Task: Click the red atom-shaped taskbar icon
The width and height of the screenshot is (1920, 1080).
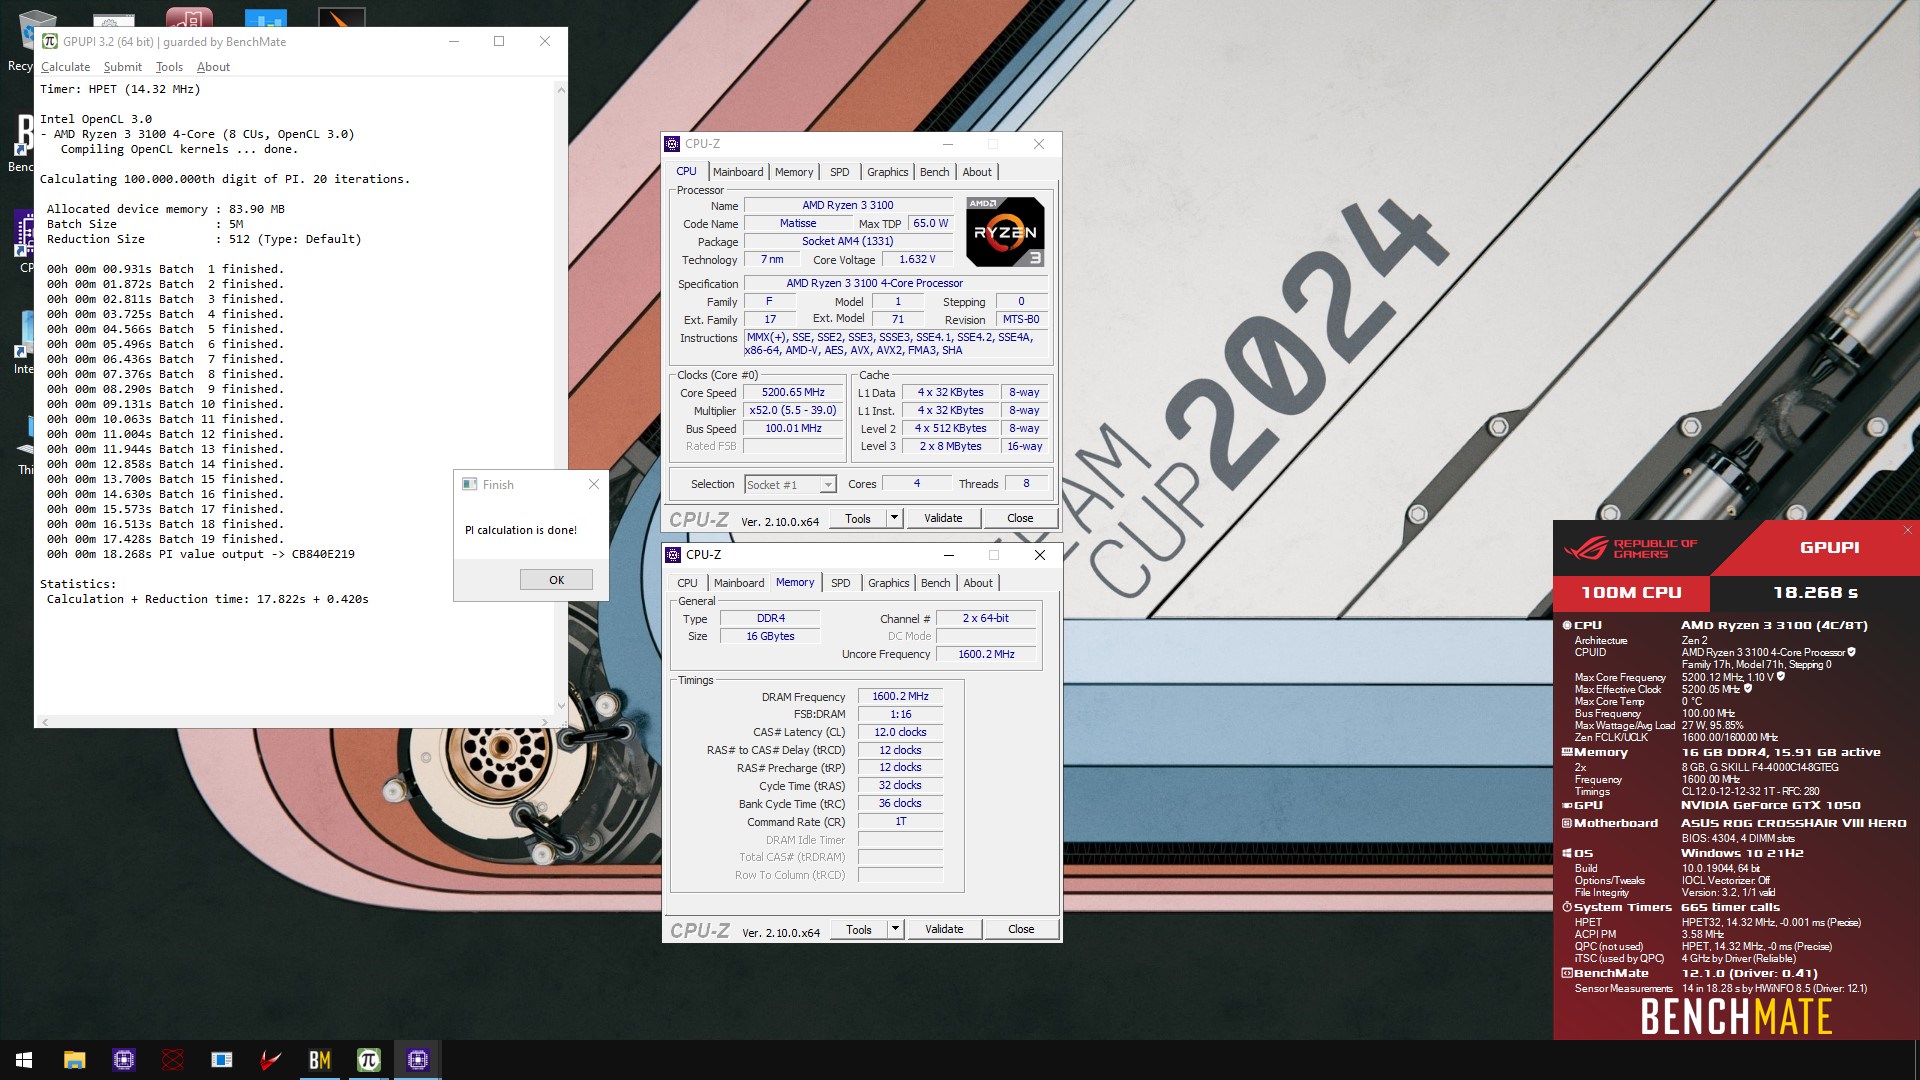Action: (173, 1060)
